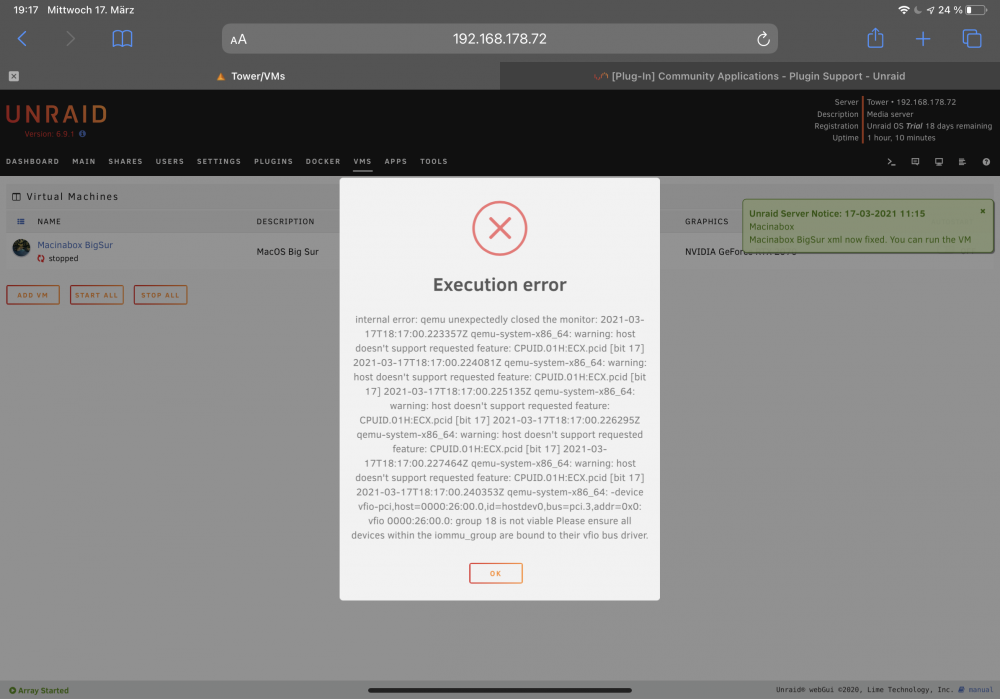
Task: Click the Unraid OS Trial registration text
Action: [x=929, y=126]
